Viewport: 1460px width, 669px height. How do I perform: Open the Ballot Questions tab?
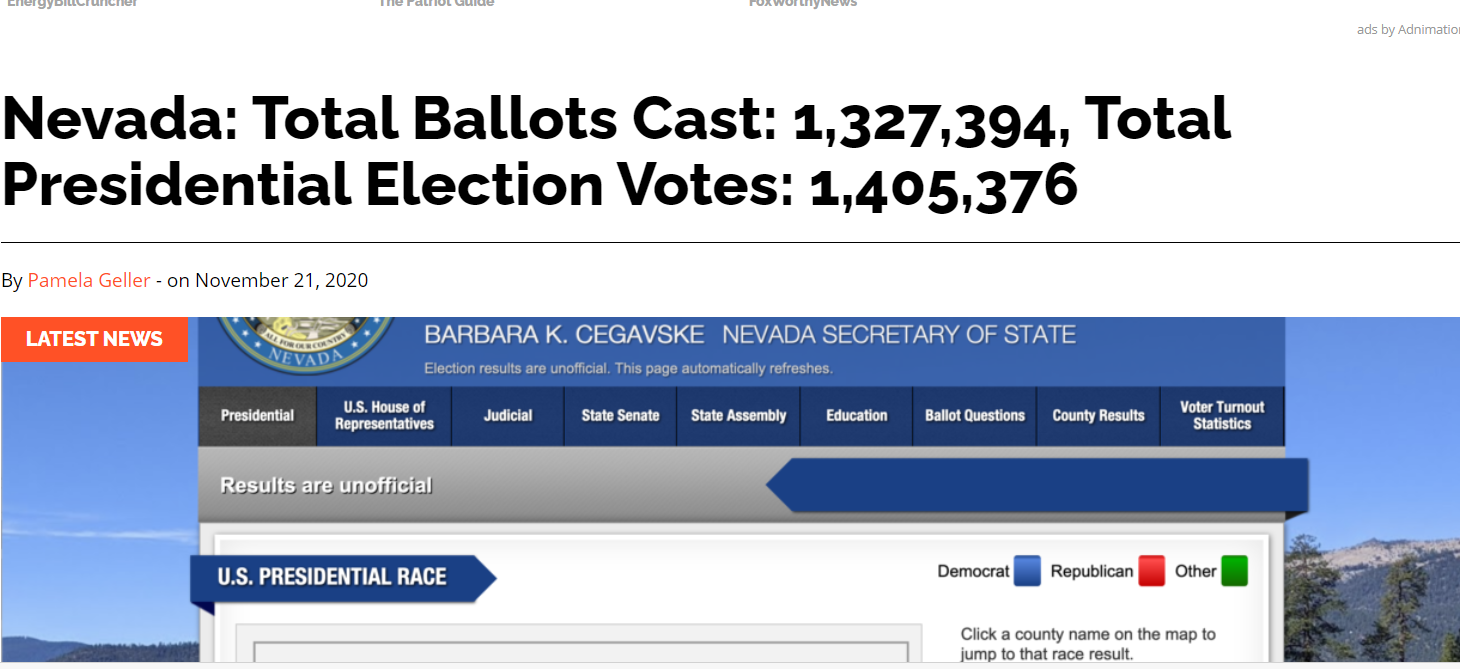[x=975, y=416]
